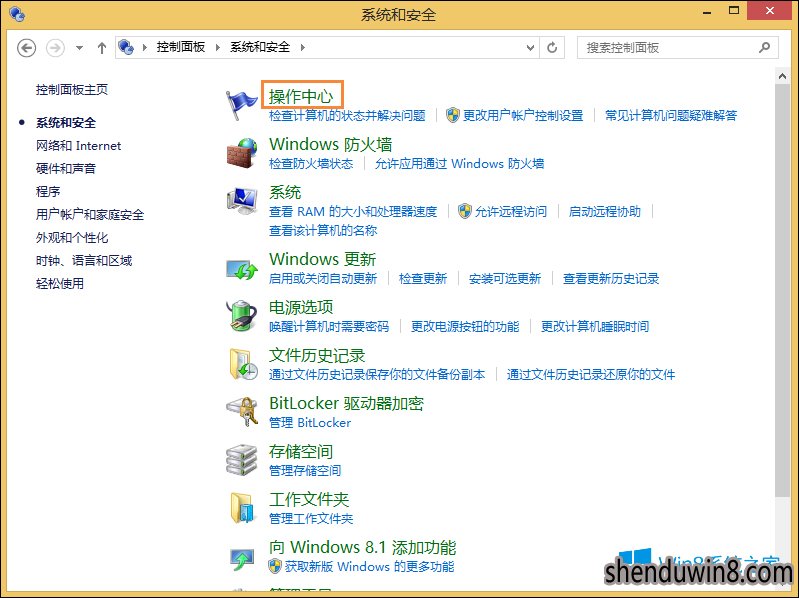
Task: Open 向 Windows 8.1 添加功能 link
Action: [x=362, y=547]
